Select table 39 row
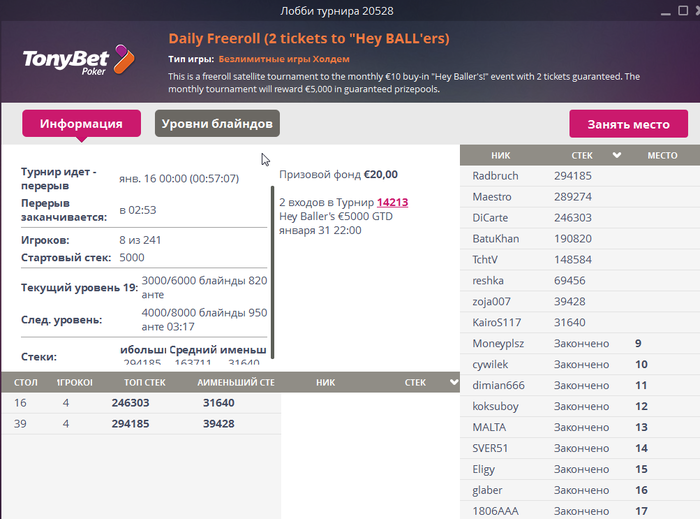 141,424
